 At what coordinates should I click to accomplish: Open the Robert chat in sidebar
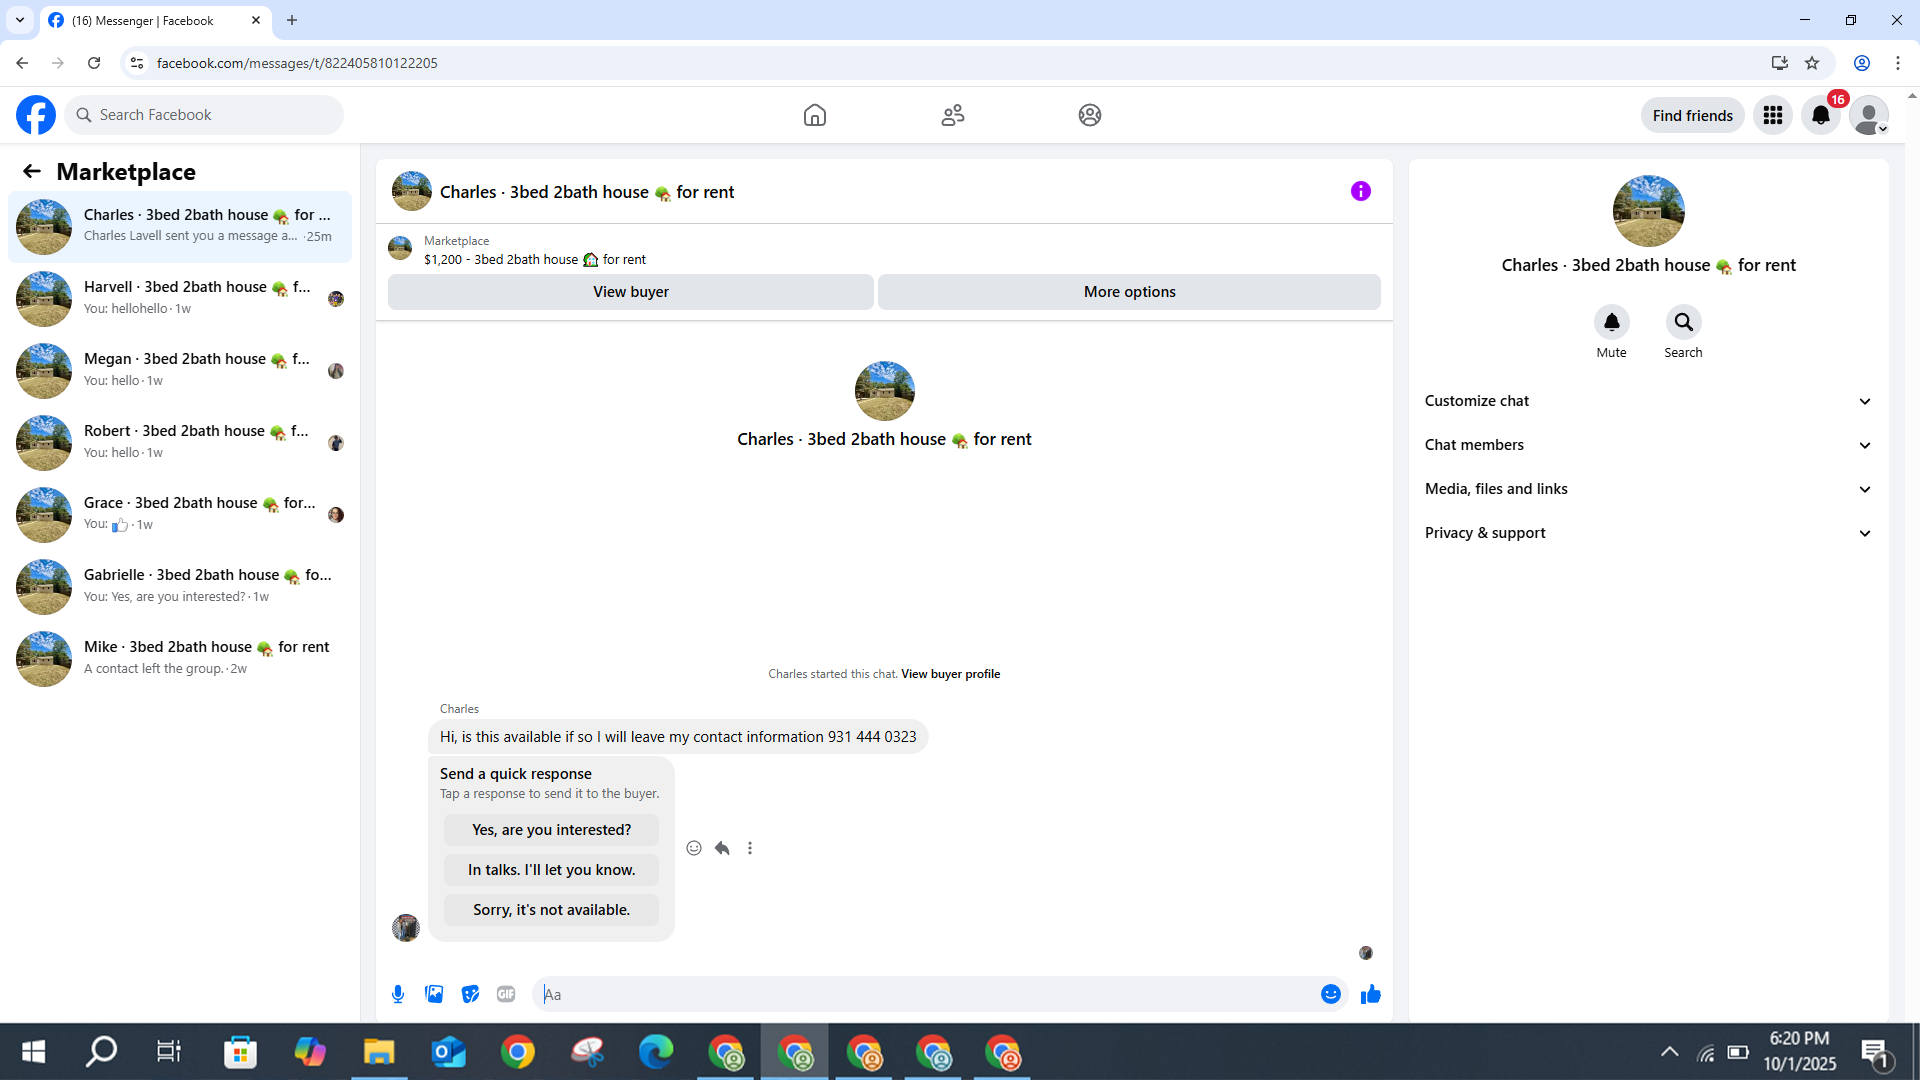(180, 443)
